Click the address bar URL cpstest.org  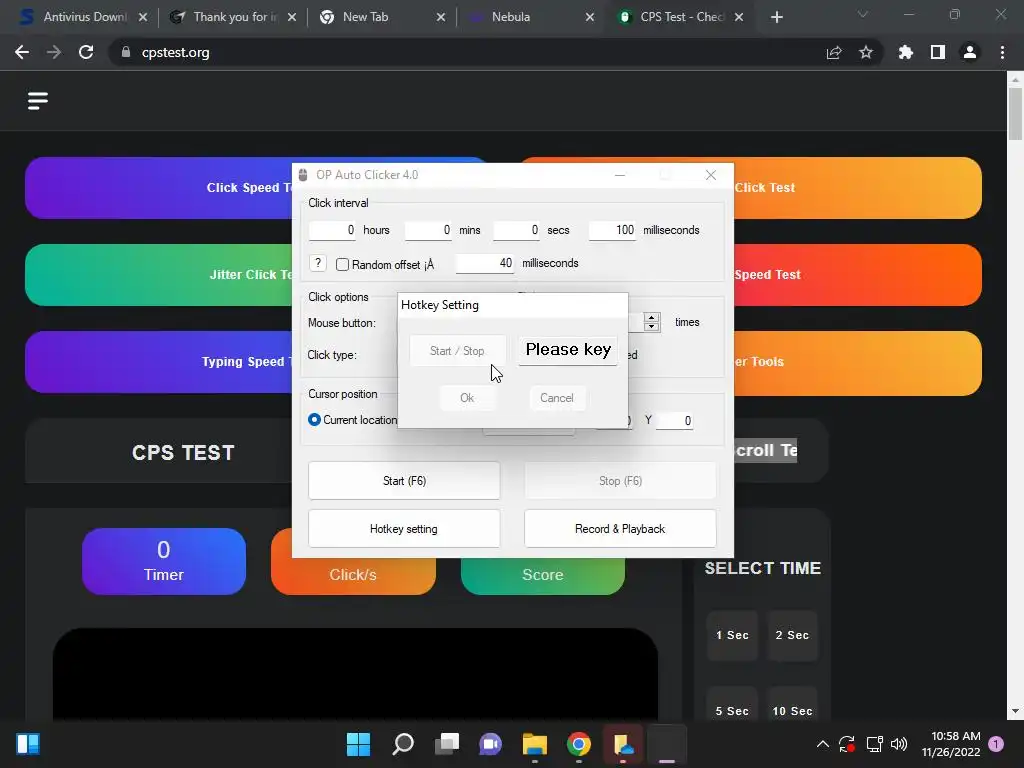pos(175,52)
